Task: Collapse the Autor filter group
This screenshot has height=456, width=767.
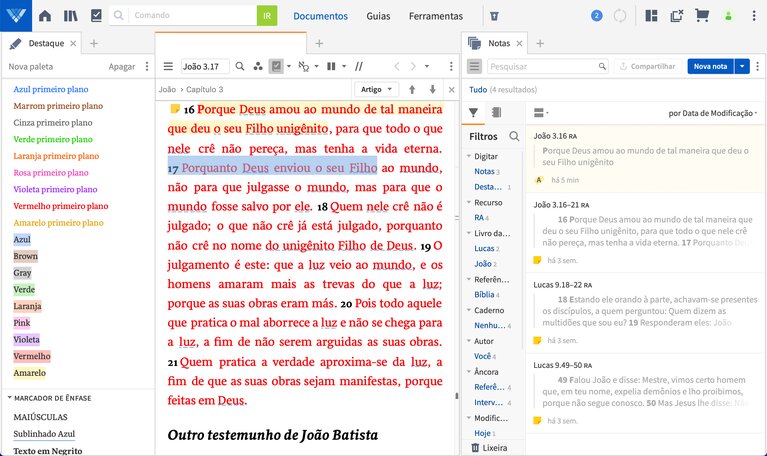Action: (x=469, y=341)
